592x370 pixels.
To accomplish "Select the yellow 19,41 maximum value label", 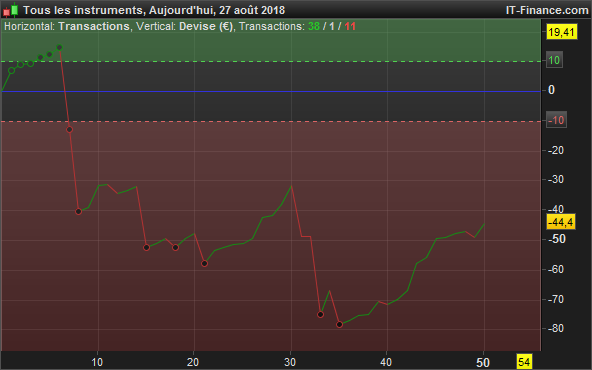I will coord(561,32).
